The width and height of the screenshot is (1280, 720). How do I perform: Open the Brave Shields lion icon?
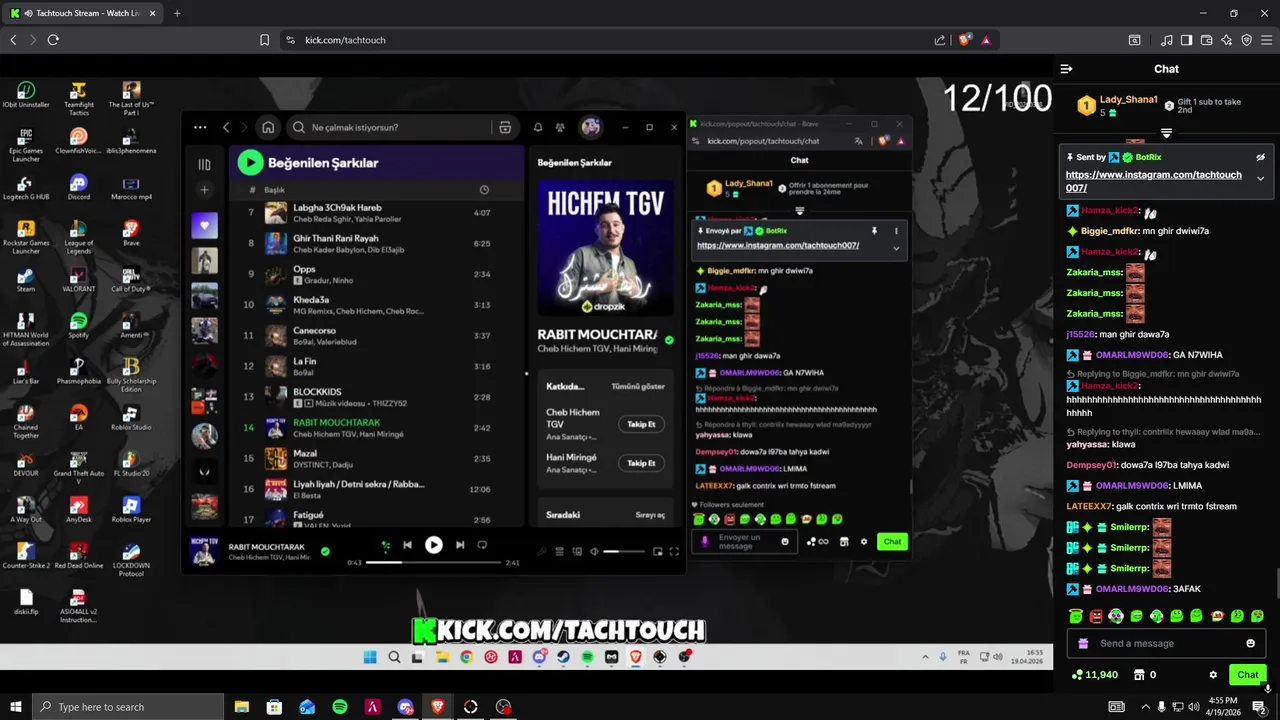(964, 40)
